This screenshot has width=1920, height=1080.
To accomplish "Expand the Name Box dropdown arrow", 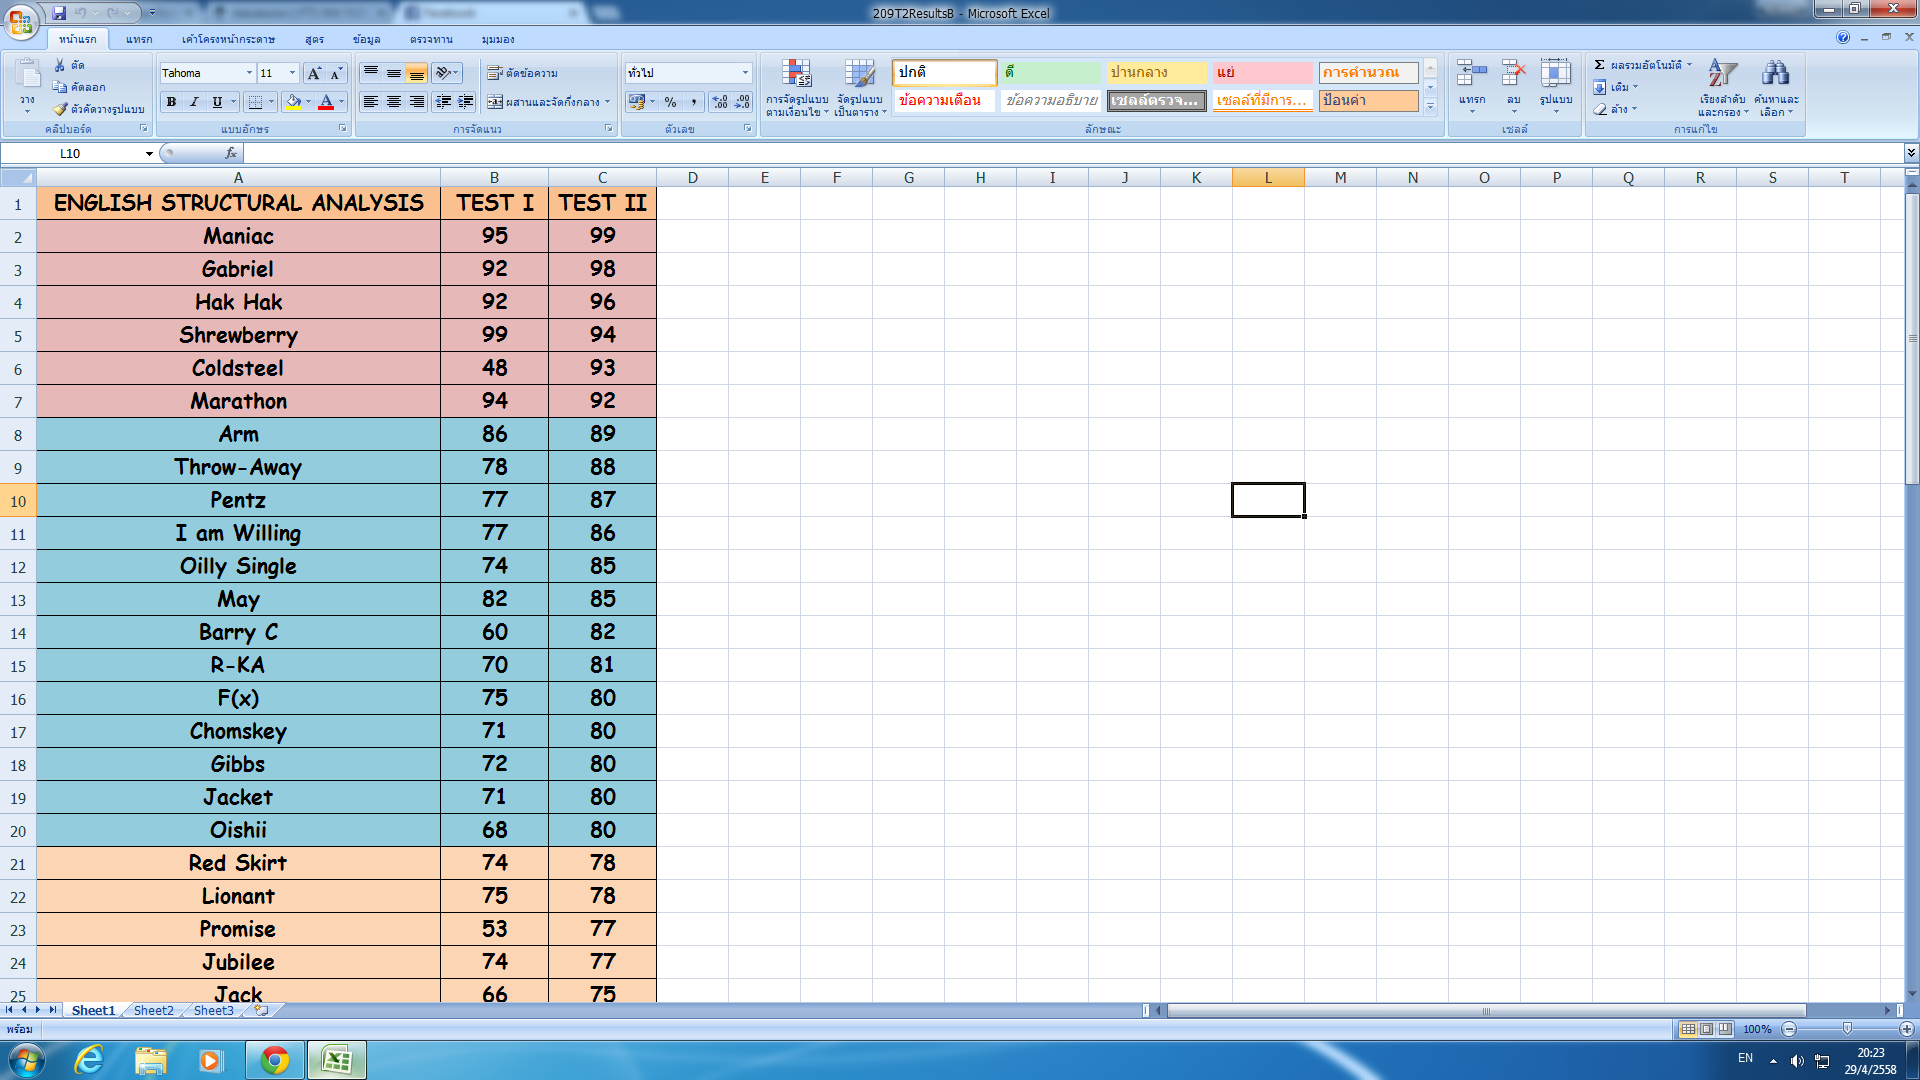I will coord(149,154).
